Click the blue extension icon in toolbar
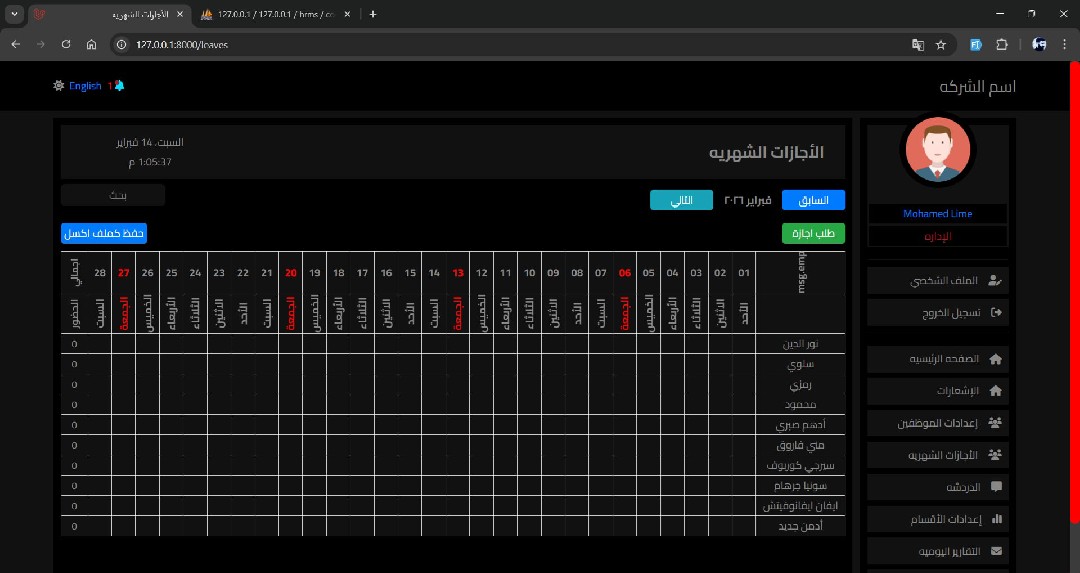Image resolution: width=1080 pixels, height=573 pixels. tap(975, 44)
